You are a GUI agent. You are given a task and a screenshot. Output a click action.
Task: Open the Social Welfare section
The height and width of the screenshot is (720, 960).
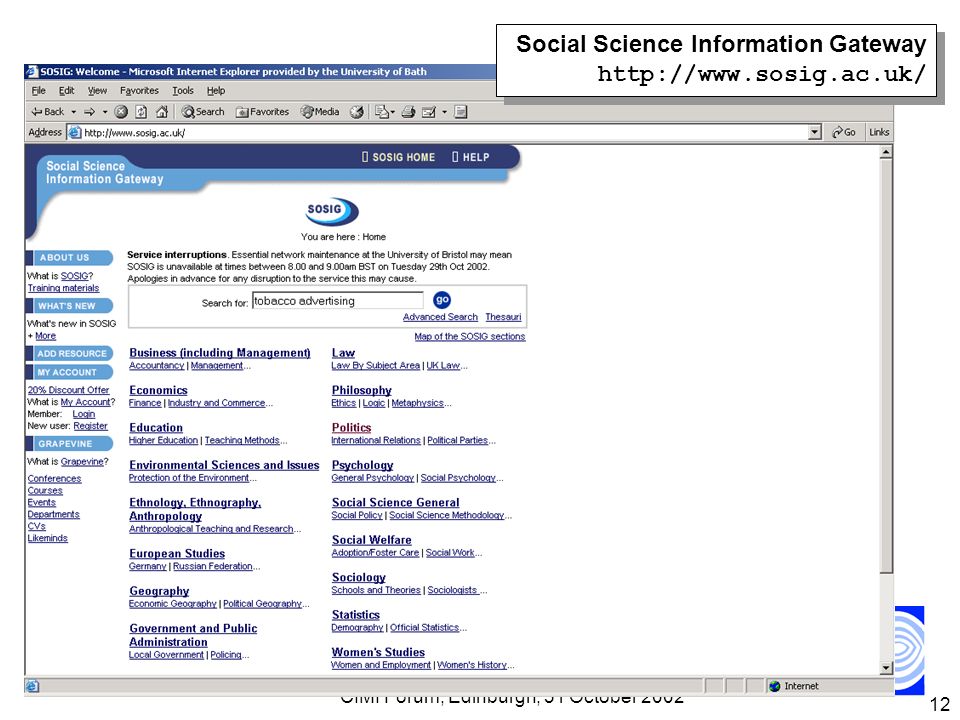[x=372, y=540]
